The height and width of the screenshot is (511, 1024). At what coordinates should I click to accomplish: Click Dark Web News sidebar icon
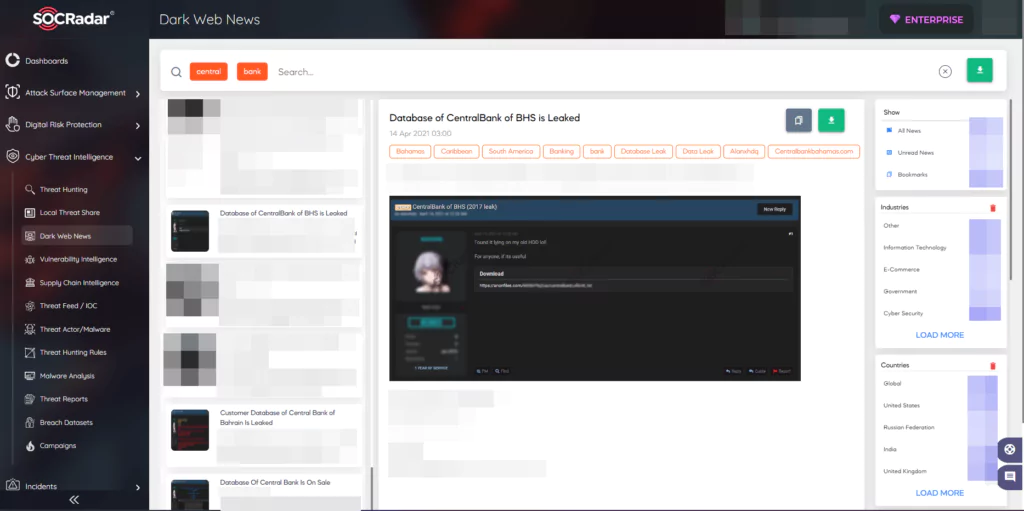pos(29,236)
